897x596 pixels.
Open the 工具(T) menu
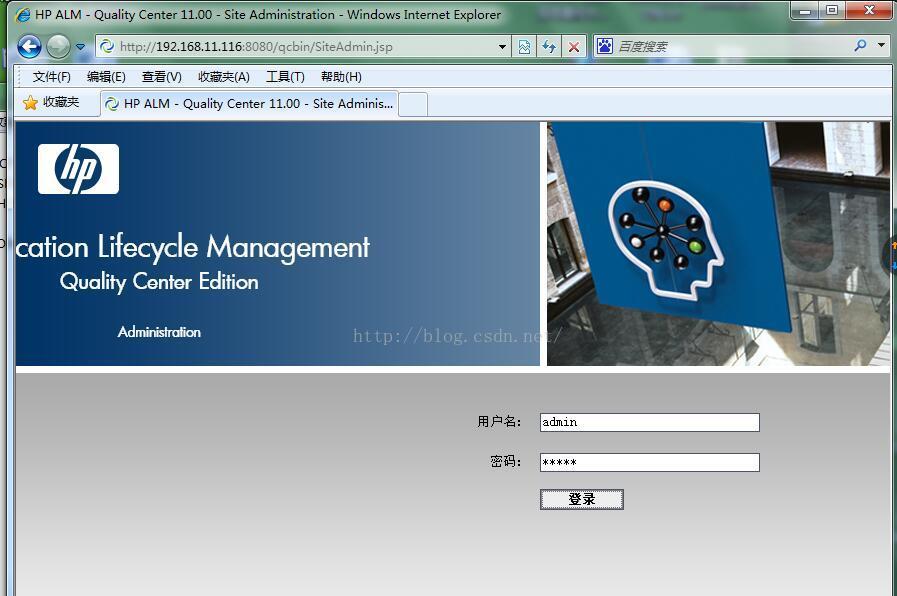[x=285, y=77]
